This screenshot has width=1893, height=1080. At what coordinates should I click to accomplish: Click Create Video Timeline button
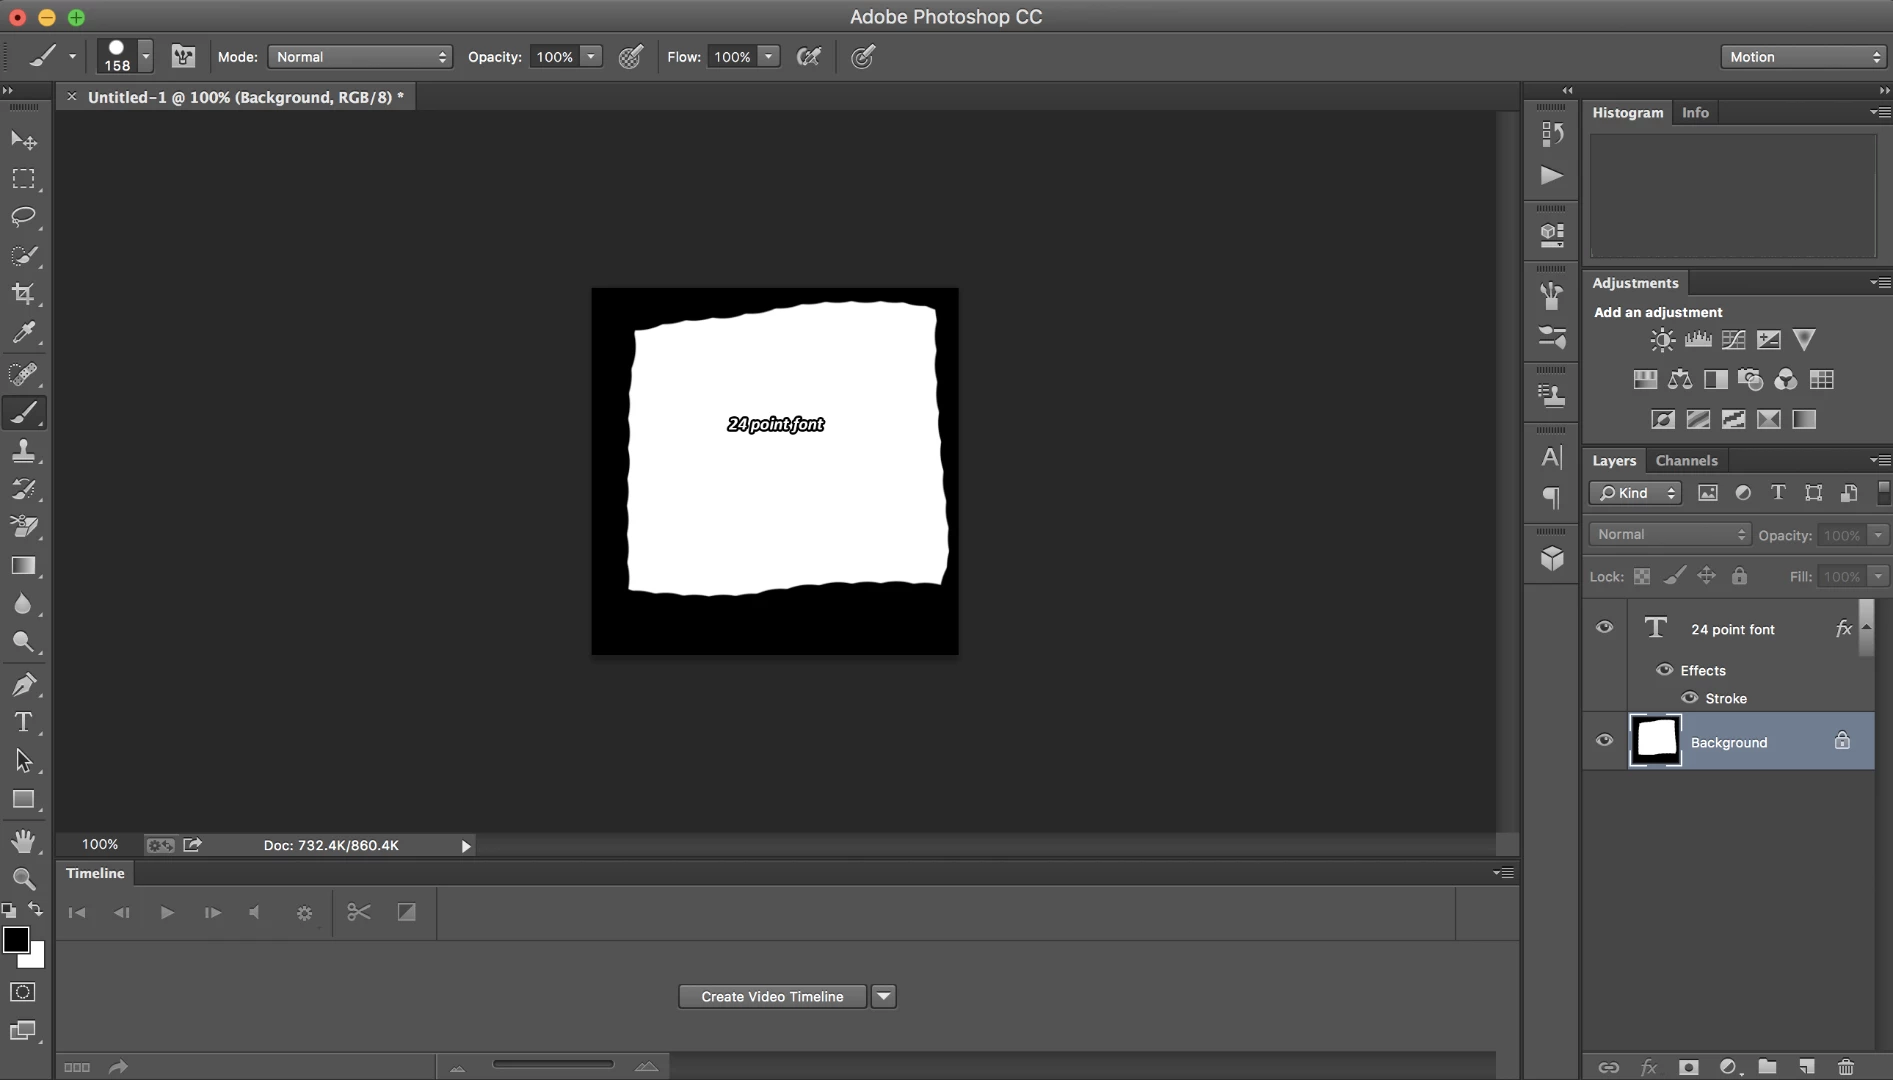(772, 996)
